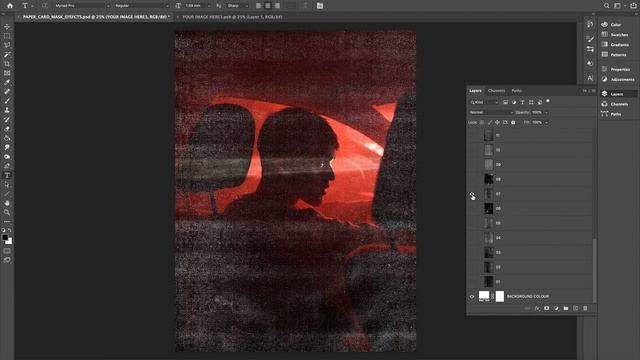640x360 pixels.
Task: Hide the BACKGROUND COLOUR layer
Action: [x=472, y=297]
